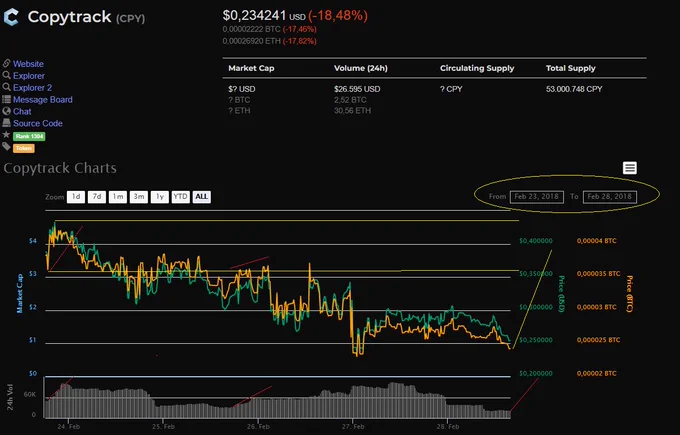This screenshot has height=435, width=680.
Task: Click the Copytrack logo icon
Action: point(11,17)
